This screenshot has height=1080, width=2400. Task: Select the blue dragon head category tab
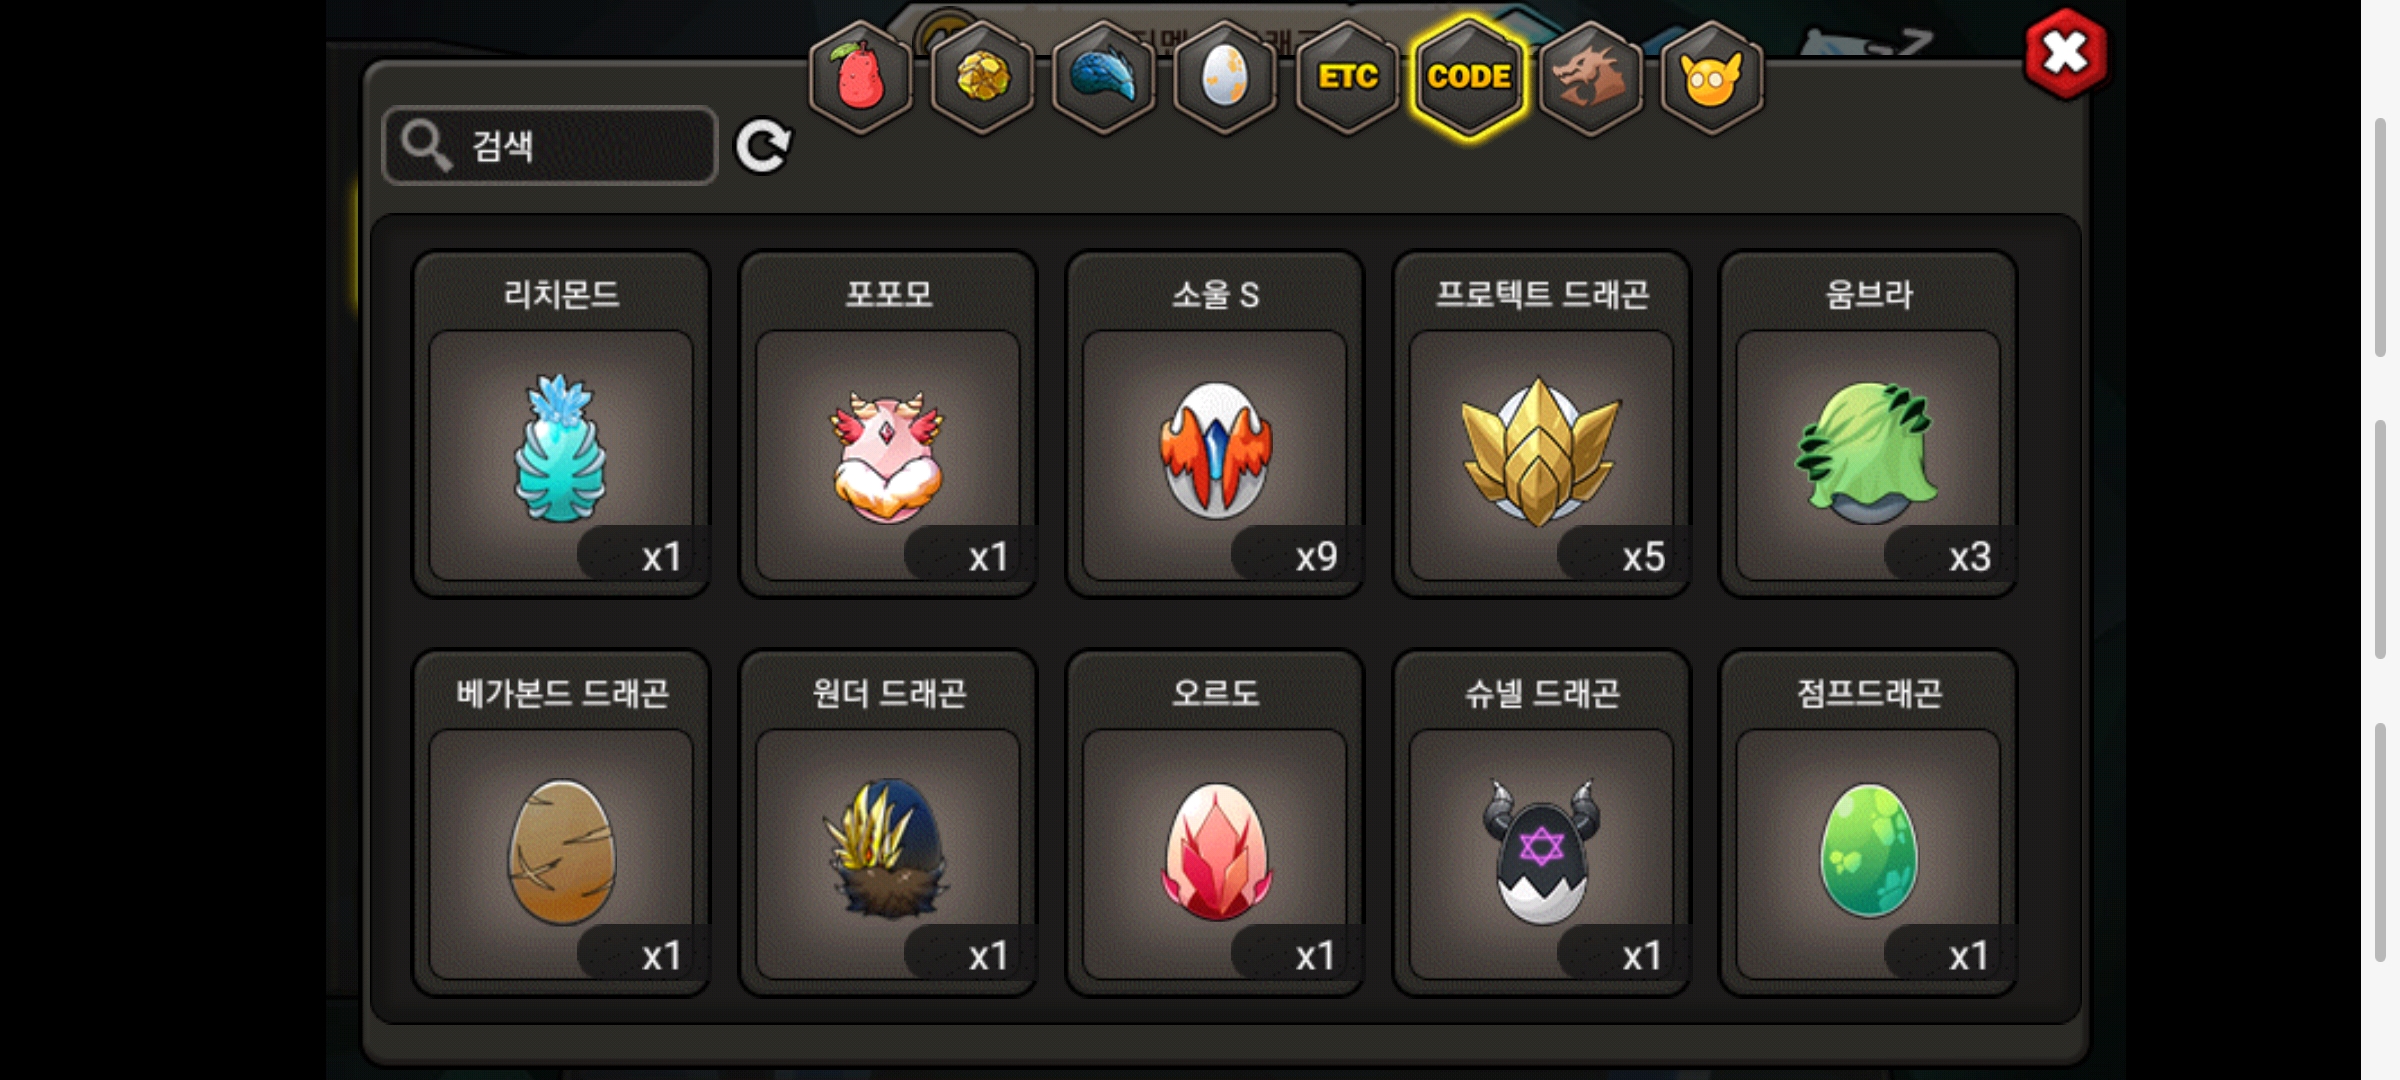[1104, 78]
